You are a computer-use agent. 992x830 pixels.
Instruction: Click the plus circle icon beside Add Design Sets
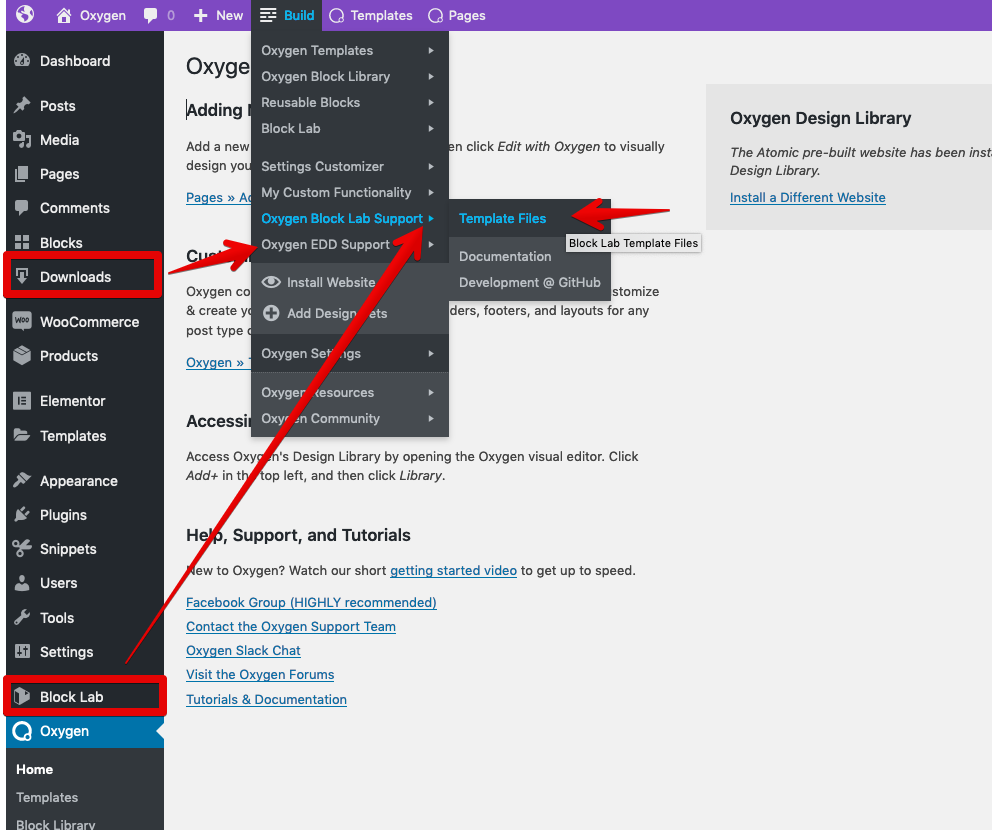[x=271, y=313]
